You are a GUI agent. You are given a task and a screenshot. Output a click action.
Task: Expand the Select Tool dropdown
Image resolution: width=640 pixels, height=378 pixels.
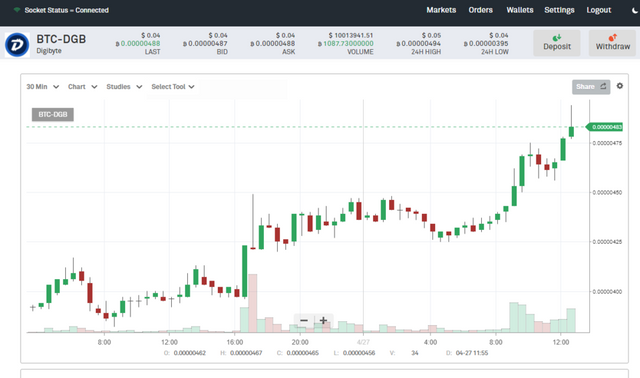point(173,87)
